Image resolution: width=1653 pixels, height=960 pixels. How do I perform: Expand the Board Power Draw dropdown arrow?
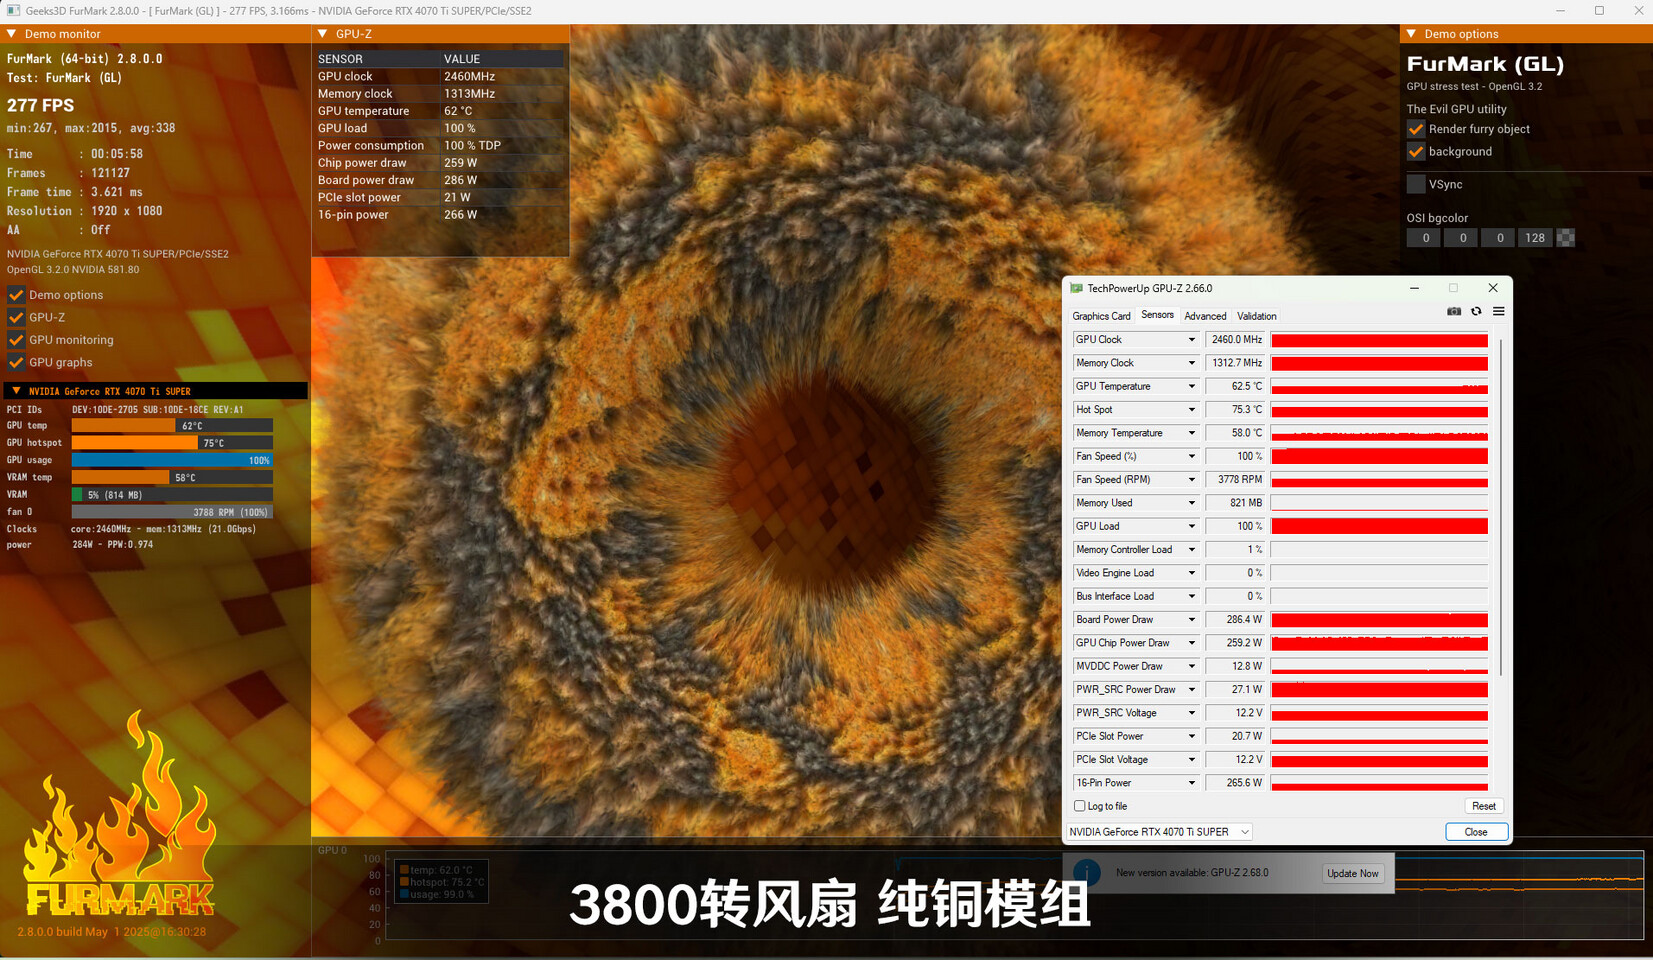[1191, 620]
